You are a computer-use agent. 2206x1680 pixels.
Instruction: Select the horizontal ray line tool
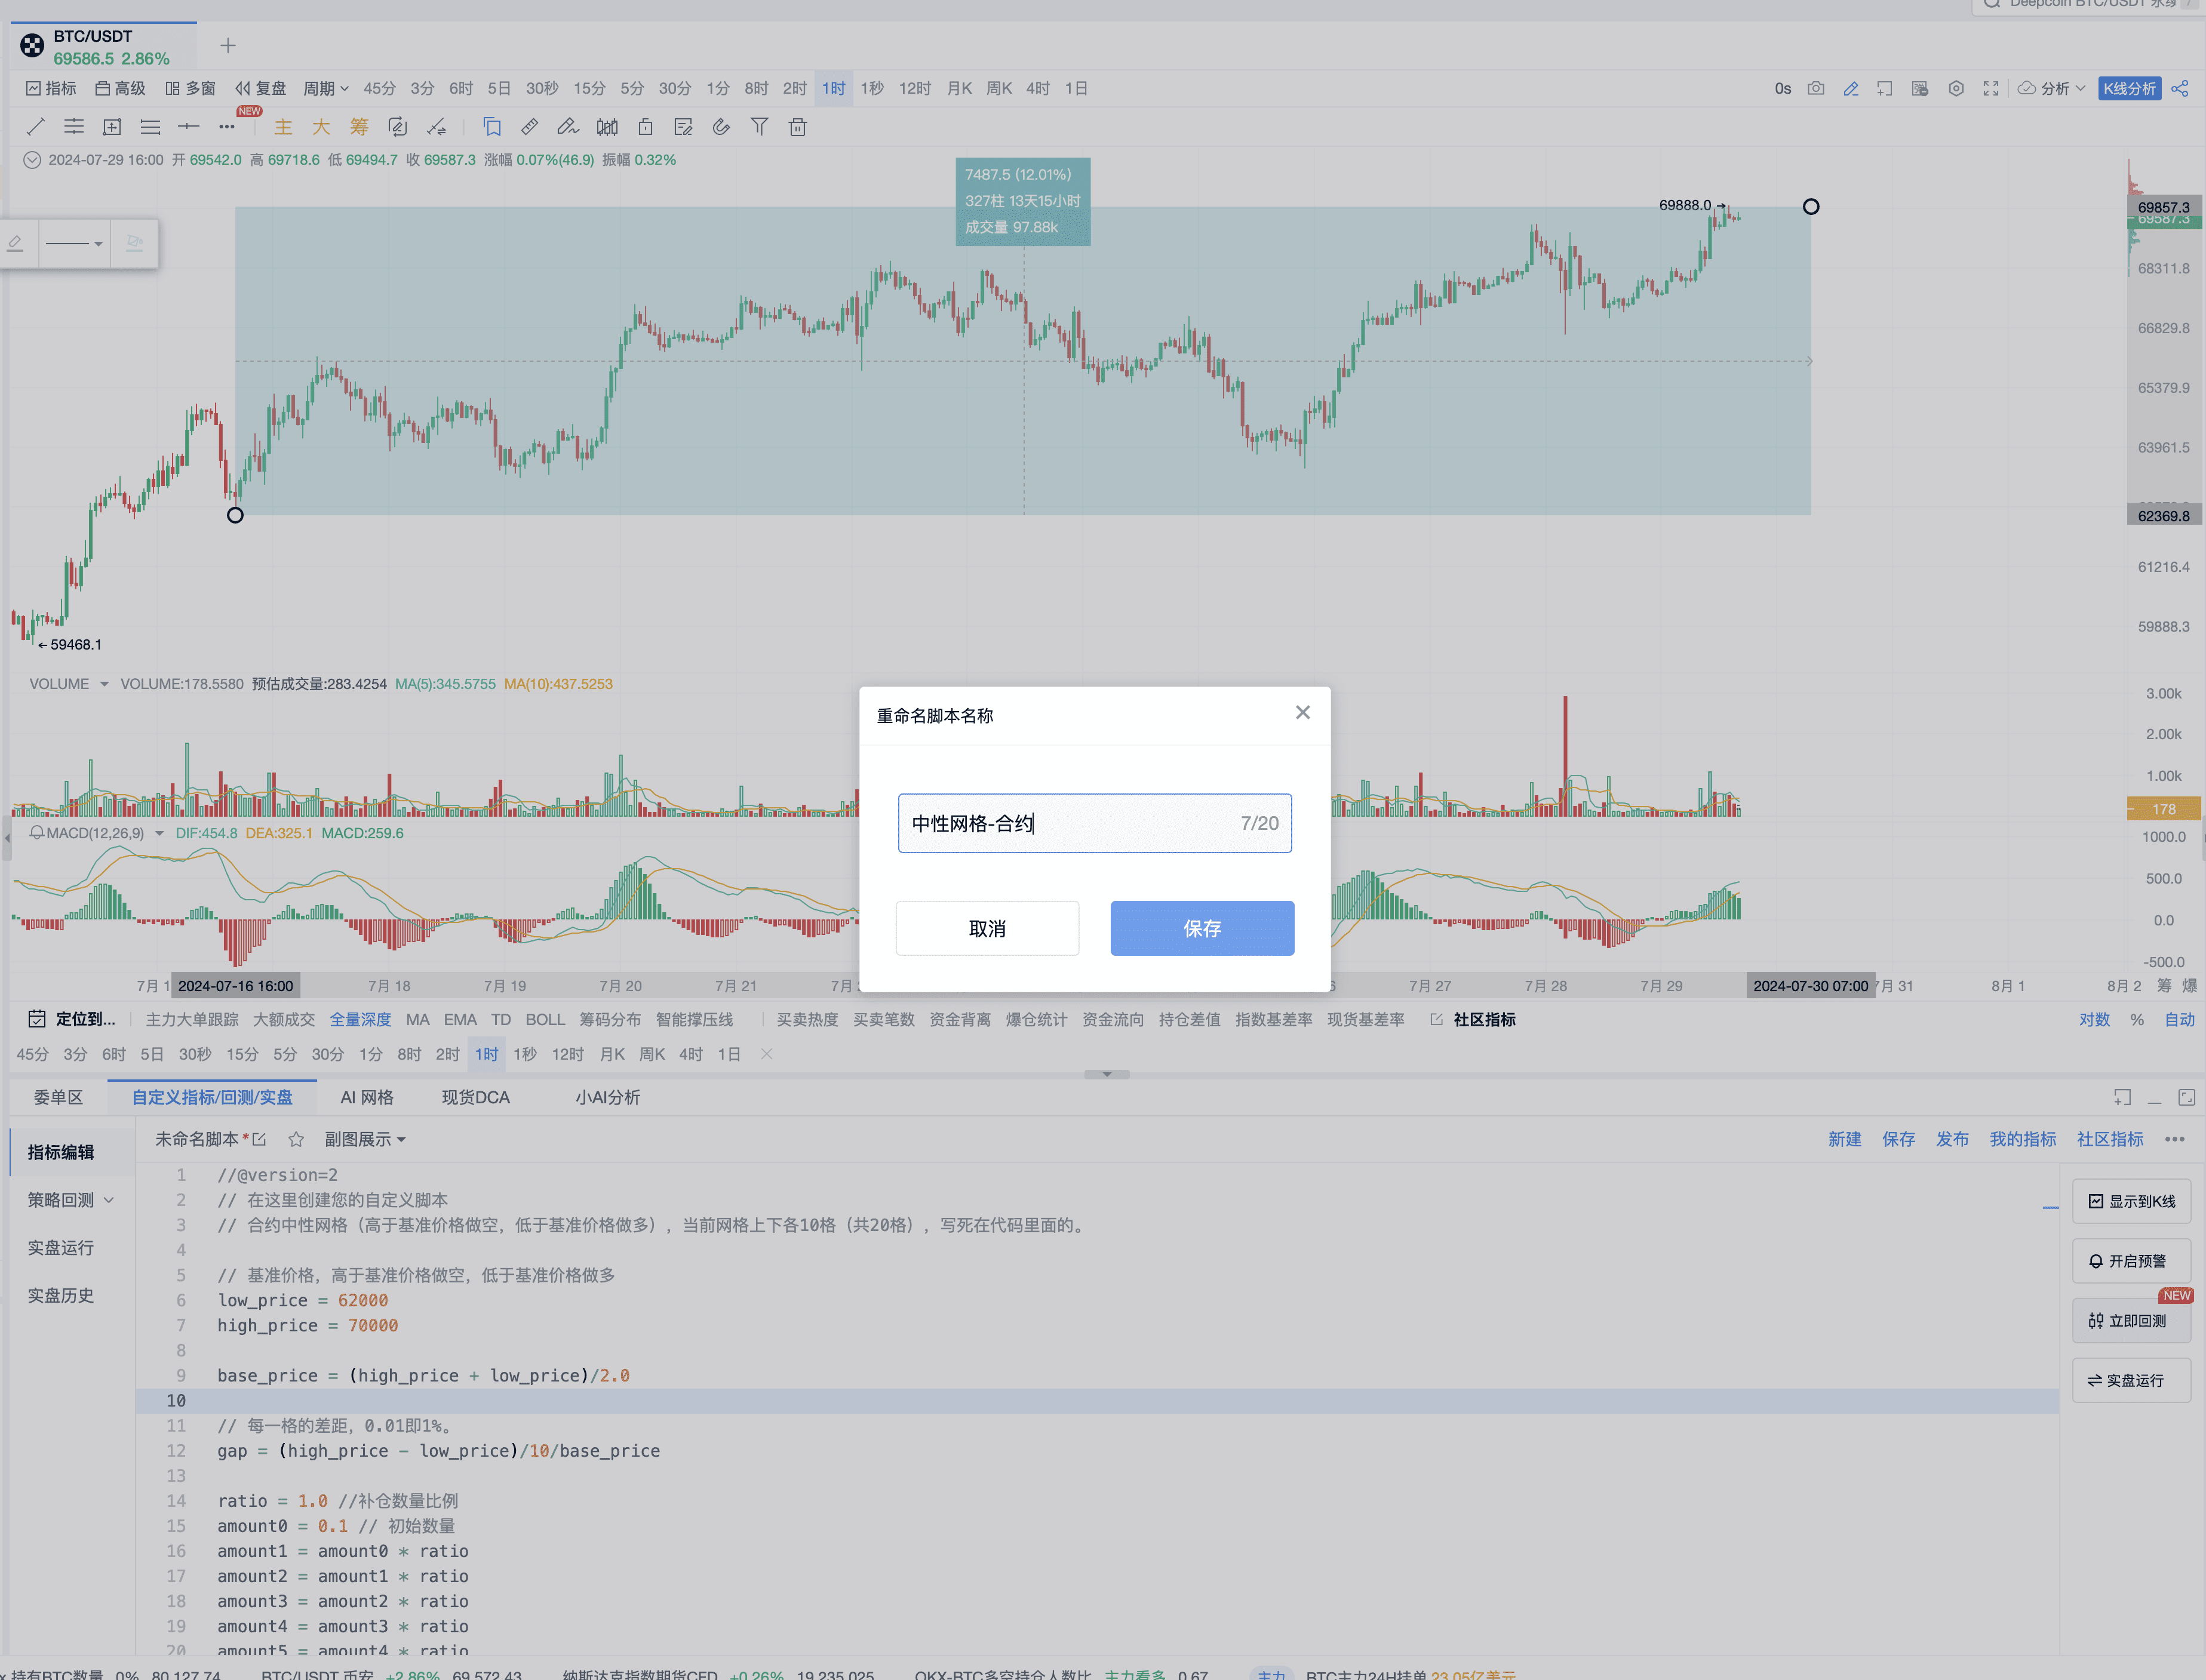tap(188, 127)
